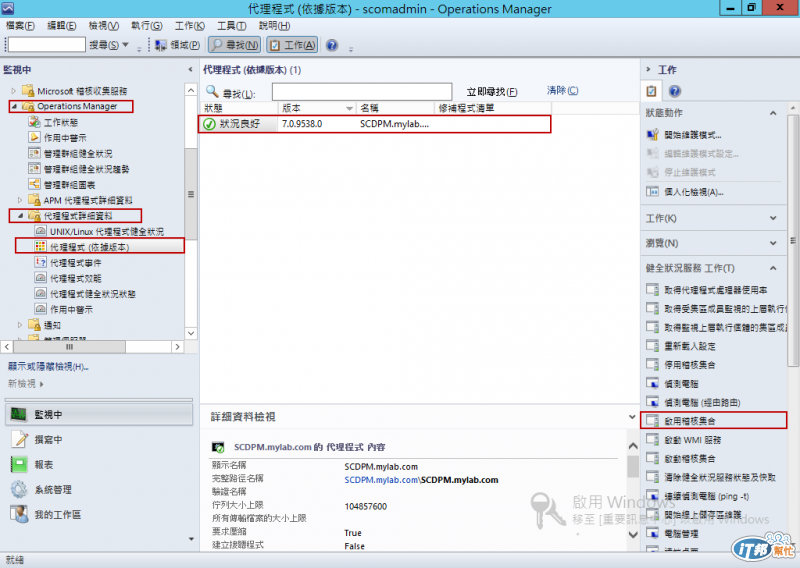Screen dimensions: 800x568
Task: Open the 報表 workspace
Action: click(99, 464)
